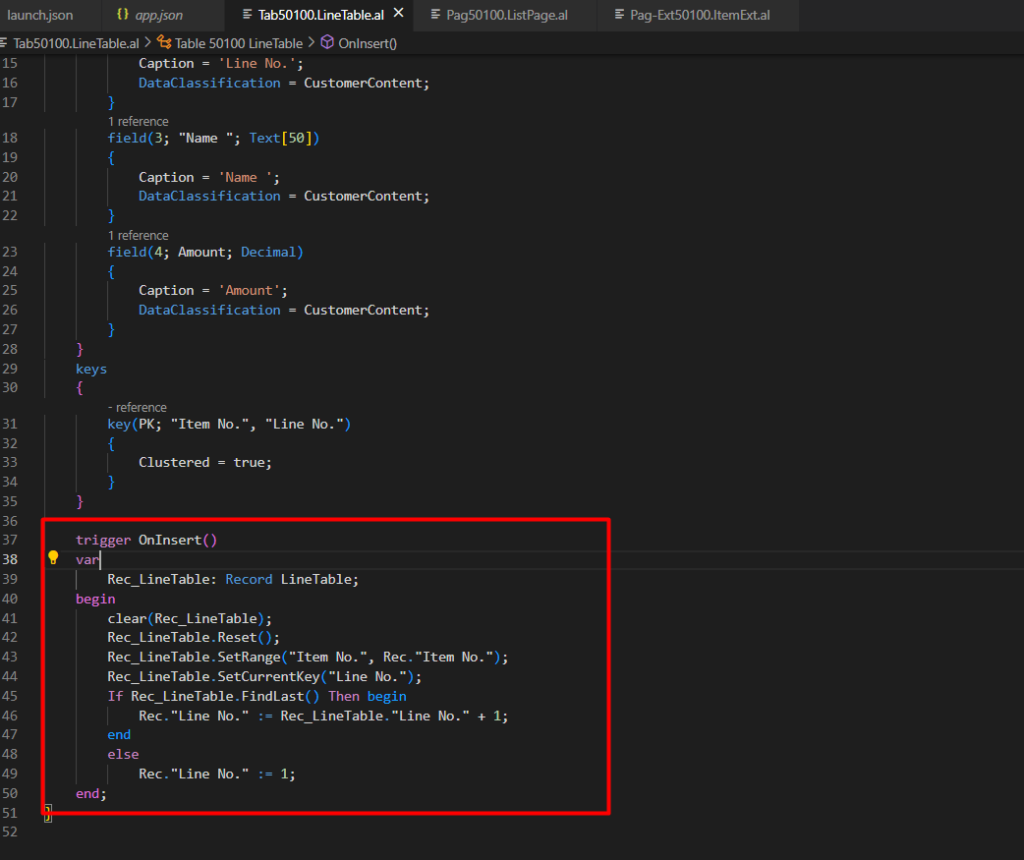Select Tab50100.LineTable.al breadcrumb item
The width and height of the screenshot is (1024, 860).
(76, 44)
